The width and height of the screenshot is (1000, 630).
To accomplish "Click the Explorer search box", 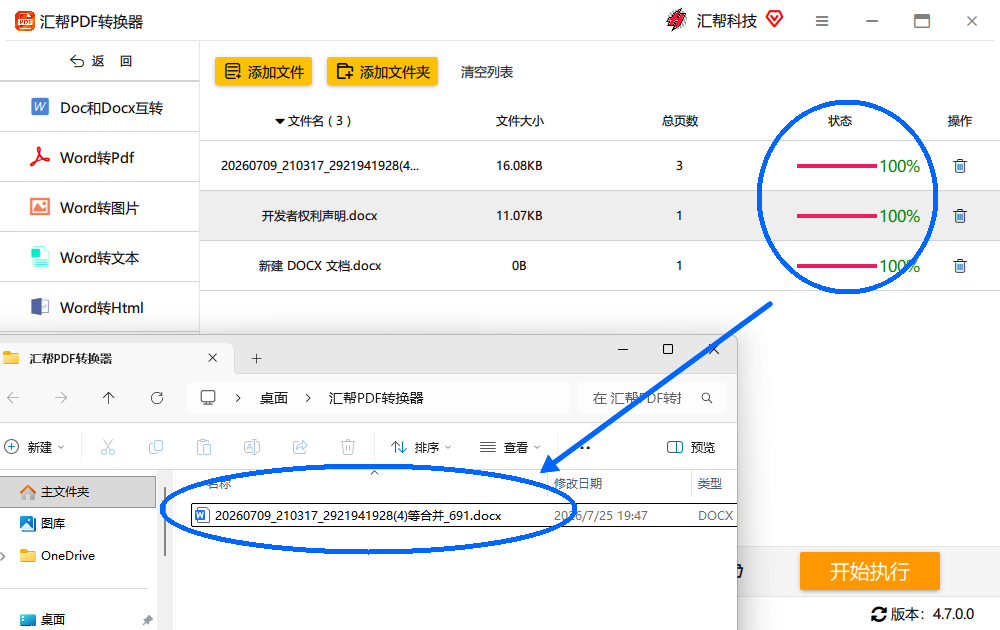I will (x=651, y=398).
